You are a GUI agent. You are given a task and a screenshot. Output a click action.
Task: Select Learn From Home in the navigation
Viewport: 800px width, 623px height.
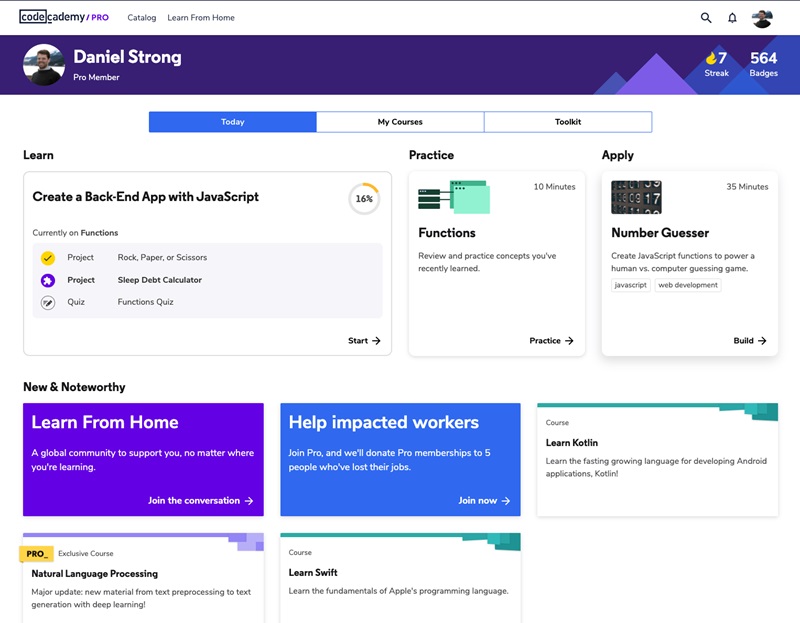click(201, 17)
